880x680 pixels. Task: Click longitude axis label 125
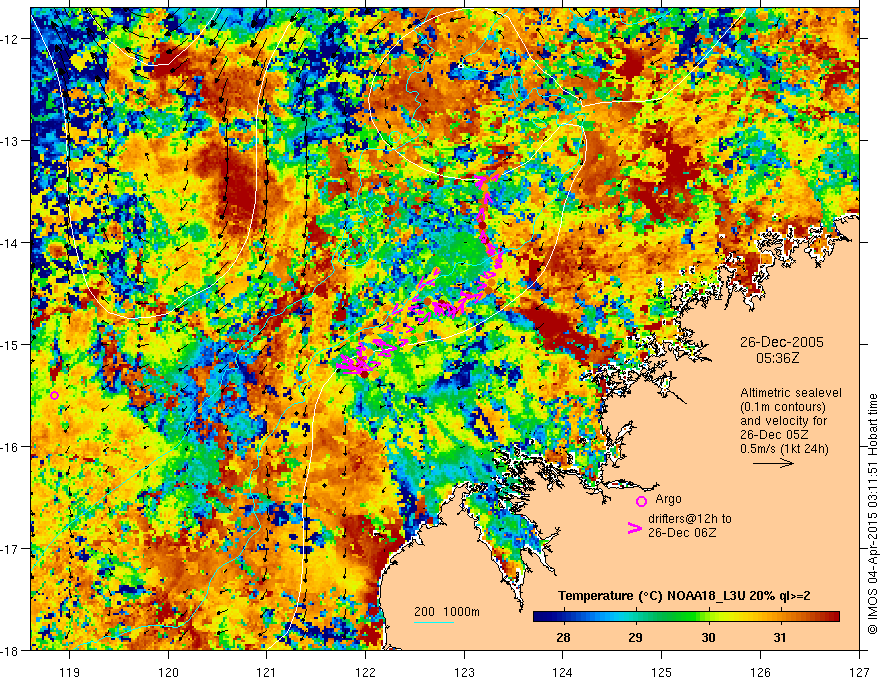pyautogui.click(x=662, y=672)
